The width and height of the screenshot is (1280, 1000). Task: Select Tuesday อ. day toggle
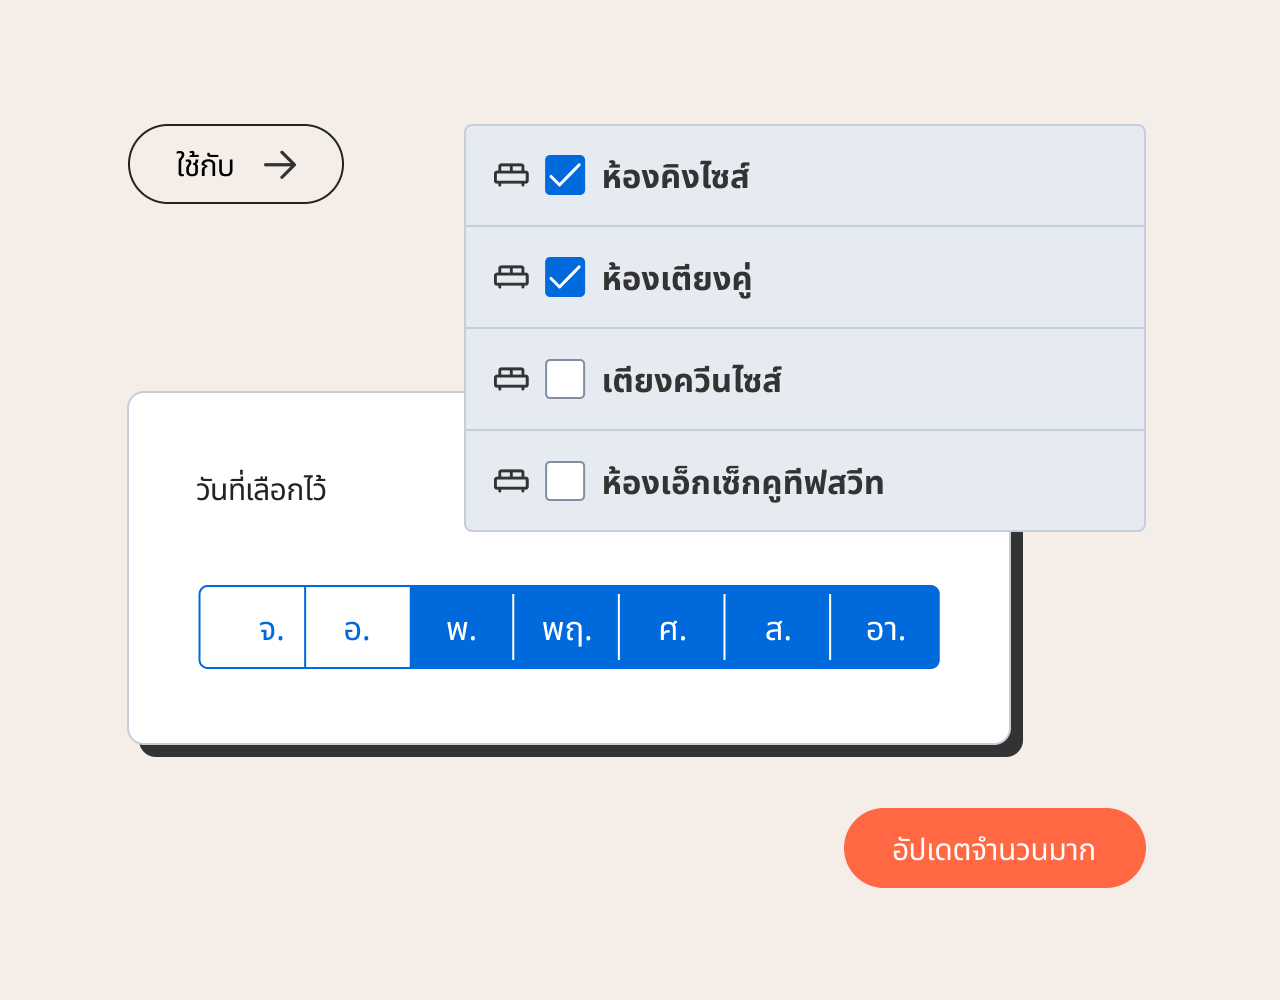click(357, 627)
